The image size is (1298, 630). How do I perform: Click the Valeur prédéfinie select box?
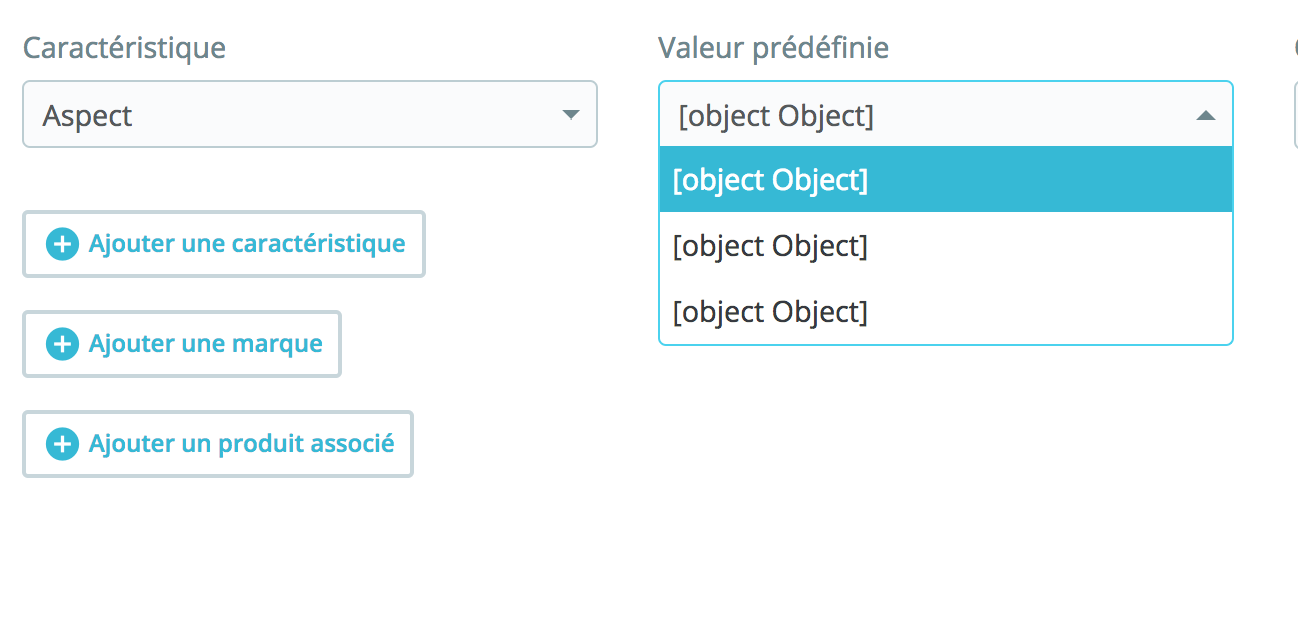click(945, 115)
